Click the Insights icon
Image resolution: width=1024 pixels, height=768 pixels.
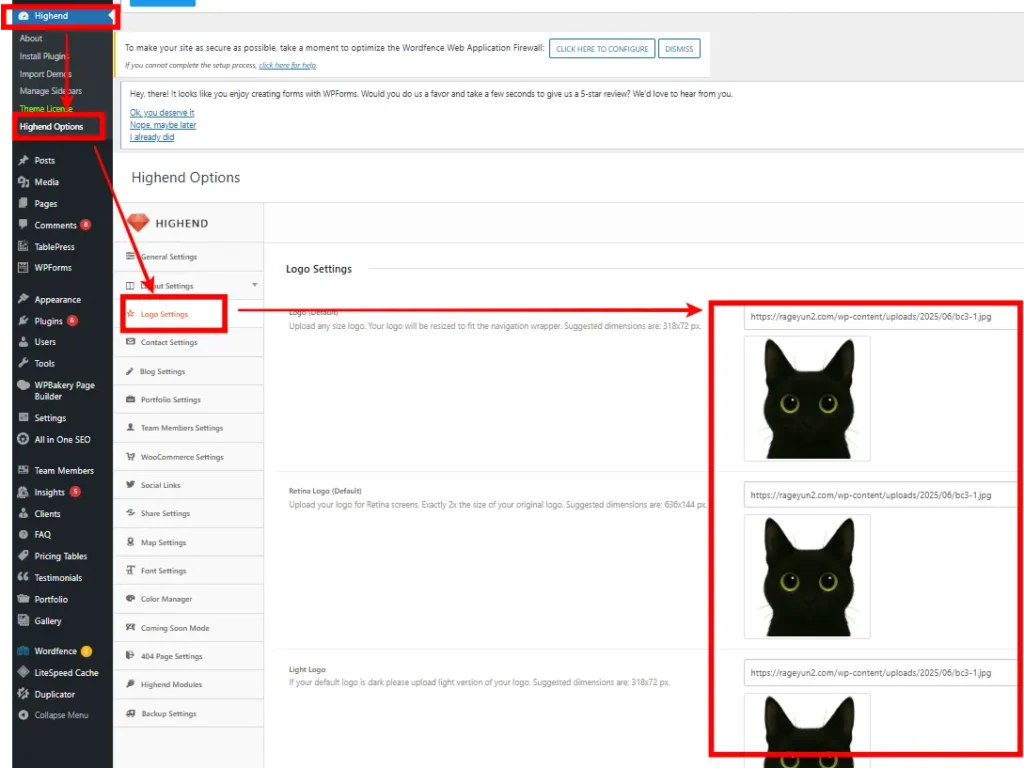tap(24, 492)
